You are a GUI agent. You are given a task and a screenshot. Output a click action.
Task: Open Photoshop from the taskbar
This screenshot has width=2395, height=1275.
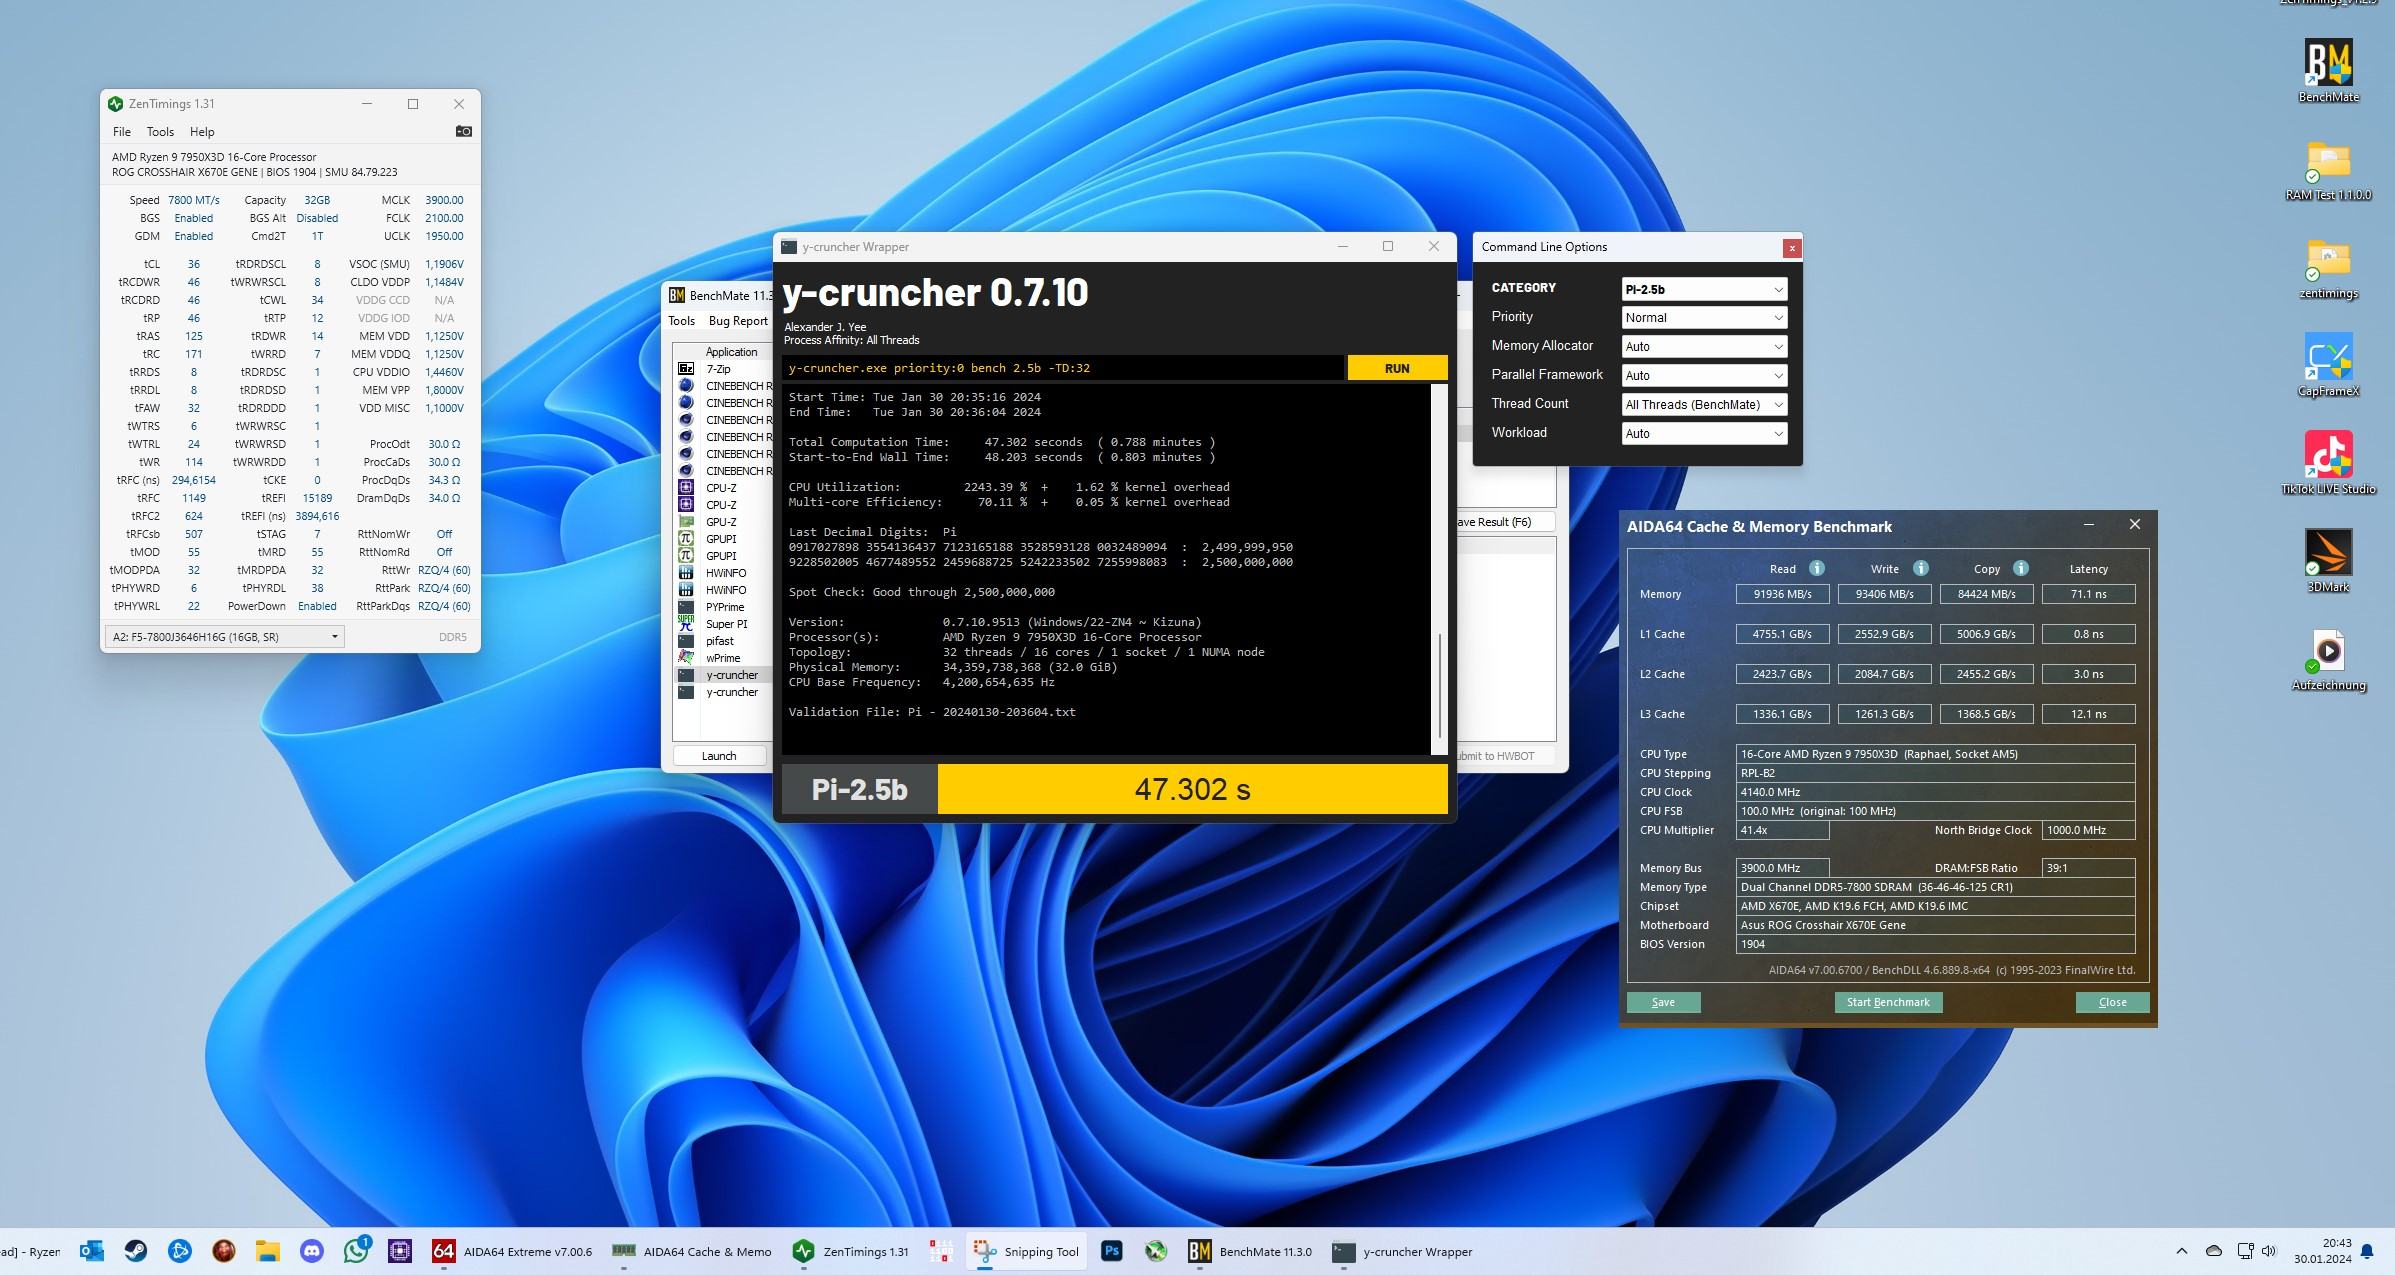1111,1251
